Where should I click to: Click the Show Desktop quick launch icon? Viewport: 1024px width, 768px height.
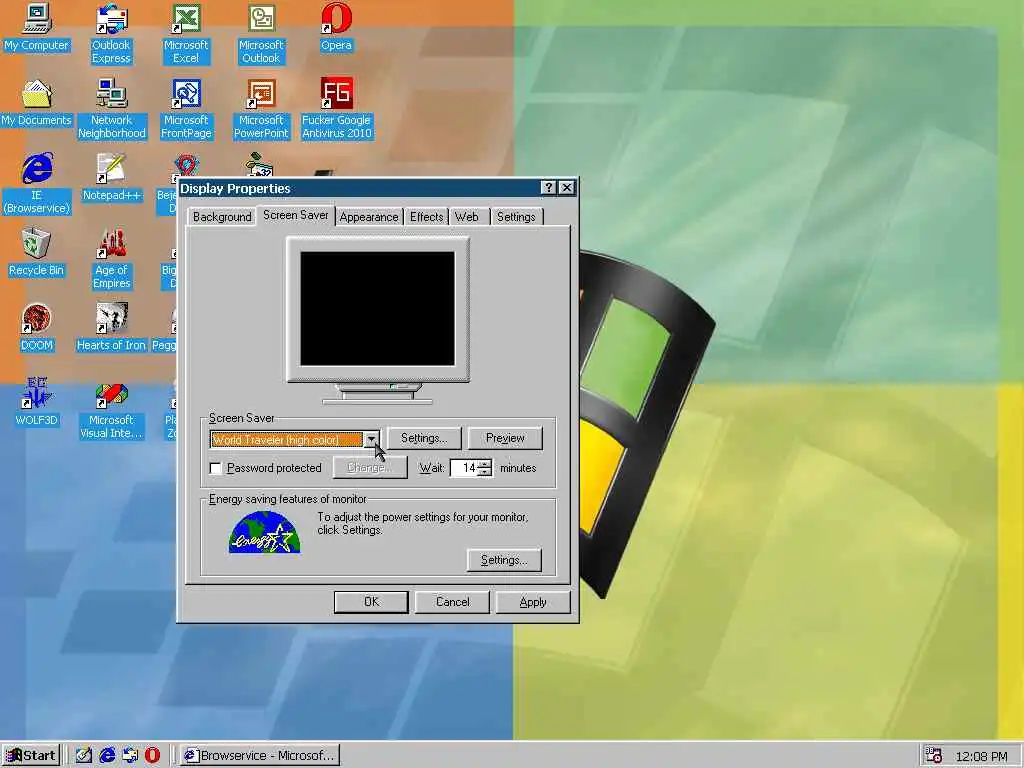click(83, 755)
